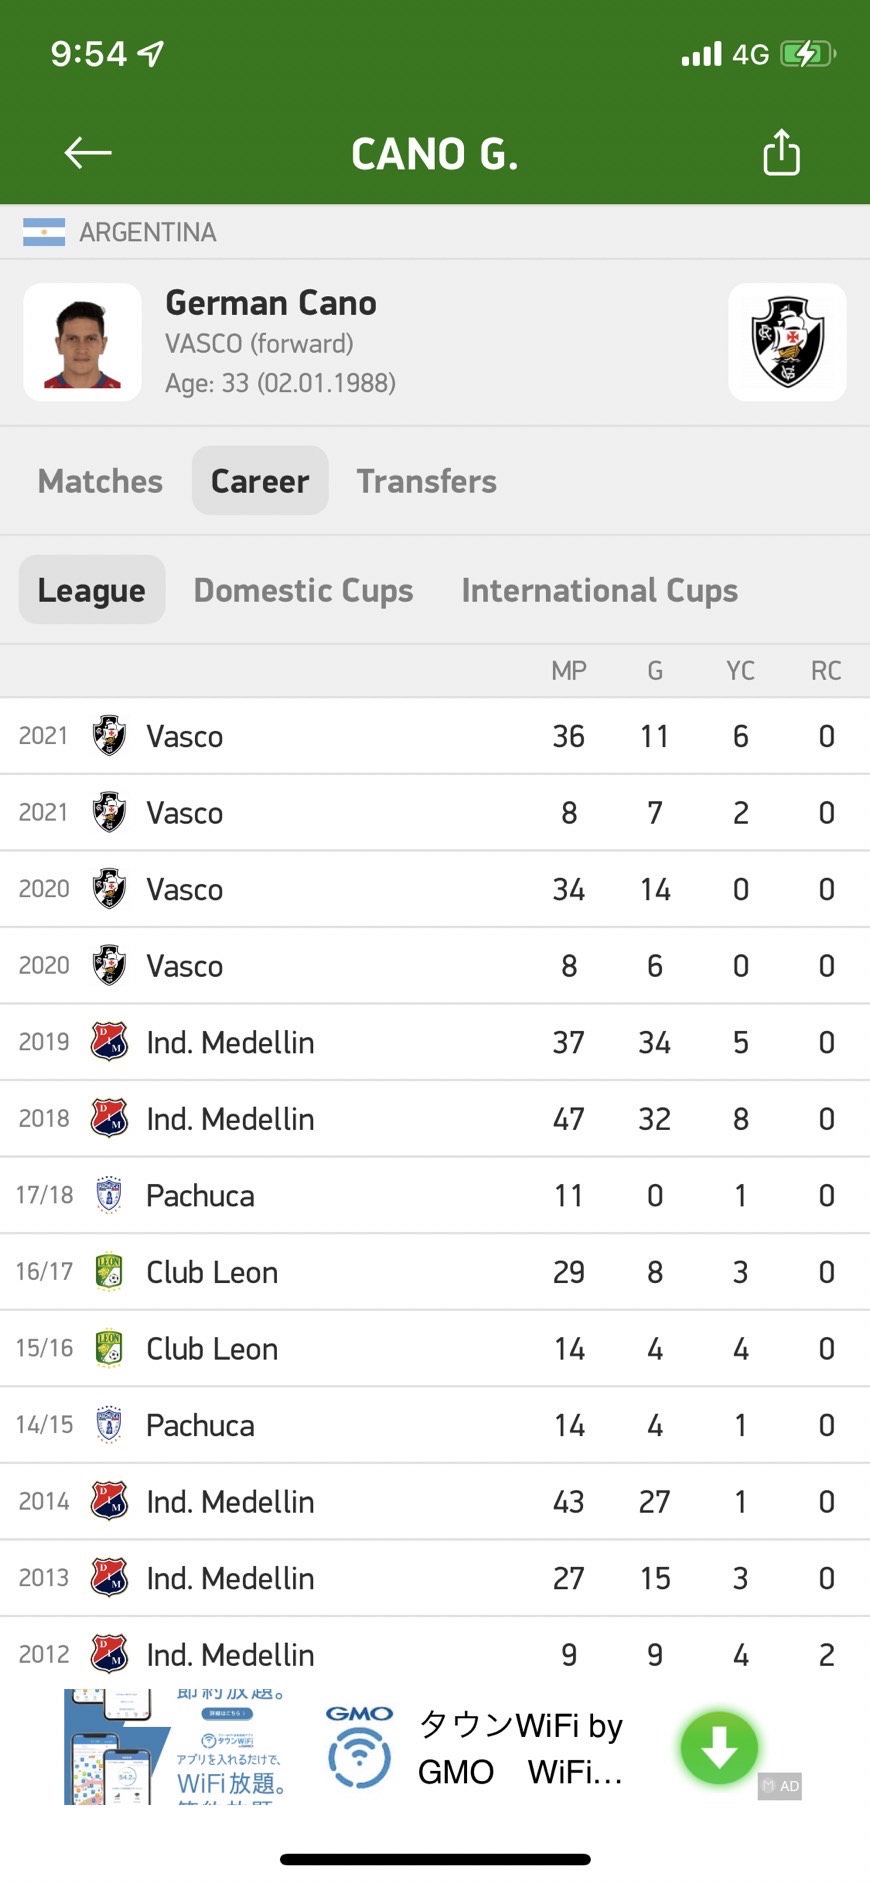The width and height of the screenshot is (870, 1884).
Task: Tap the GMO WiFi logo in ad
Action: [x=359, y=1748]
